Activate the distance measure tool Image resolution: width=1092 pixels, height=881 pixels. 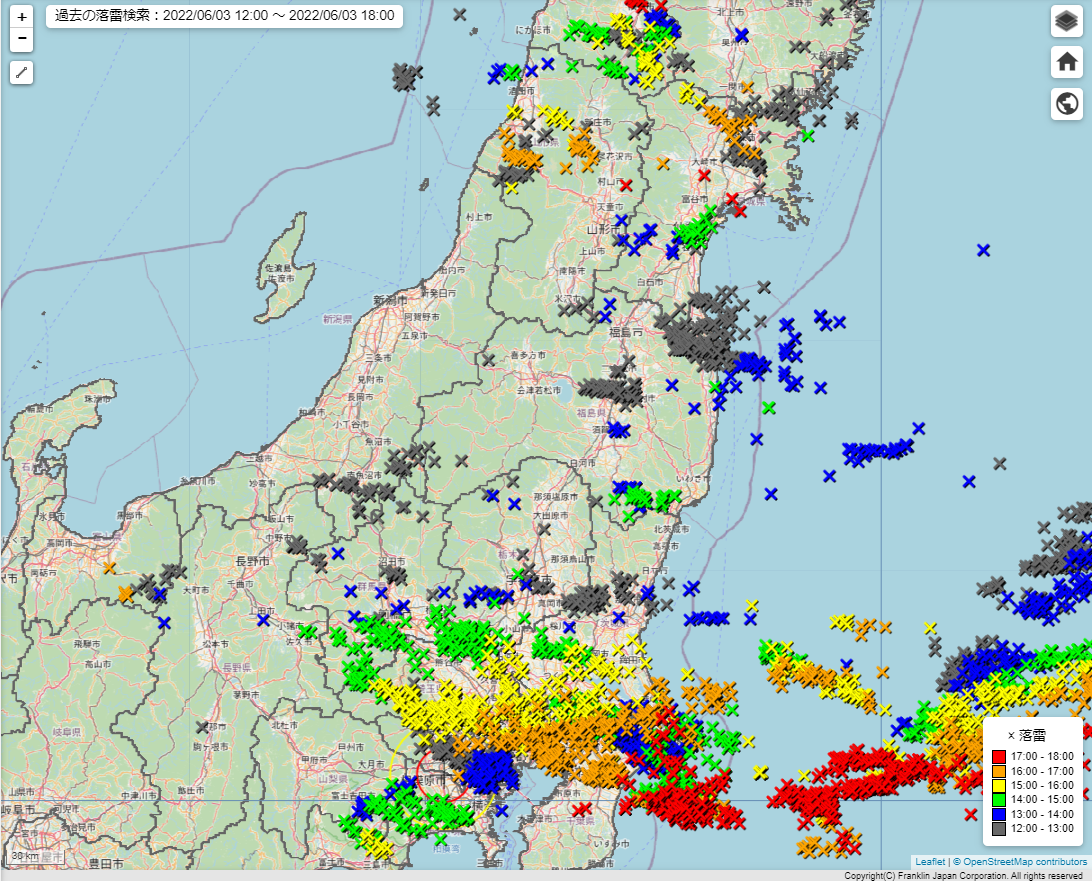[22, 72]
